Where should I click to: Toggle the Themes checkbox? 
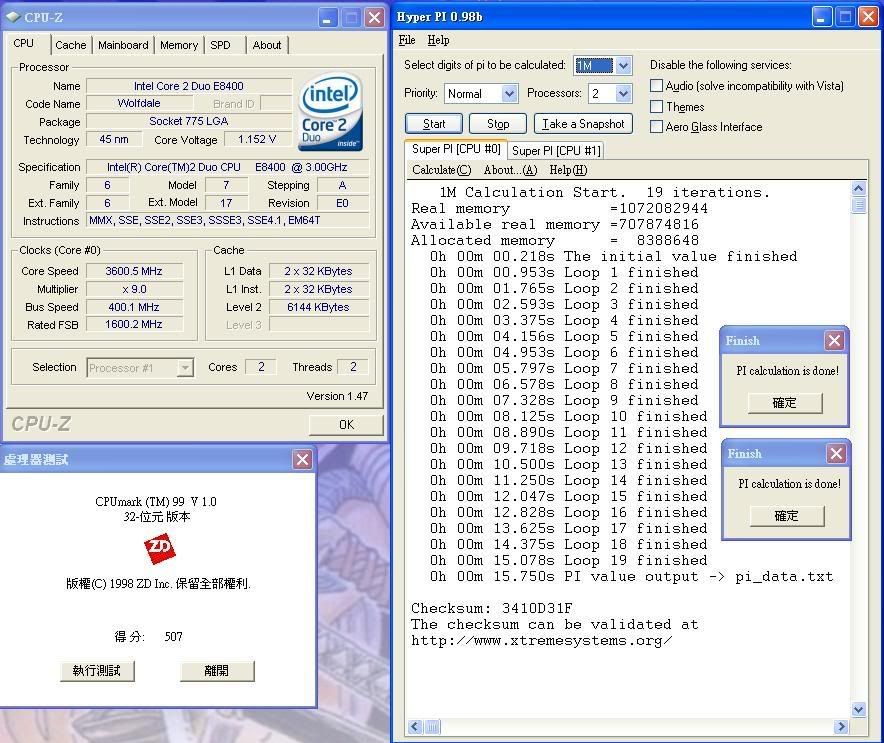(656, 107)
